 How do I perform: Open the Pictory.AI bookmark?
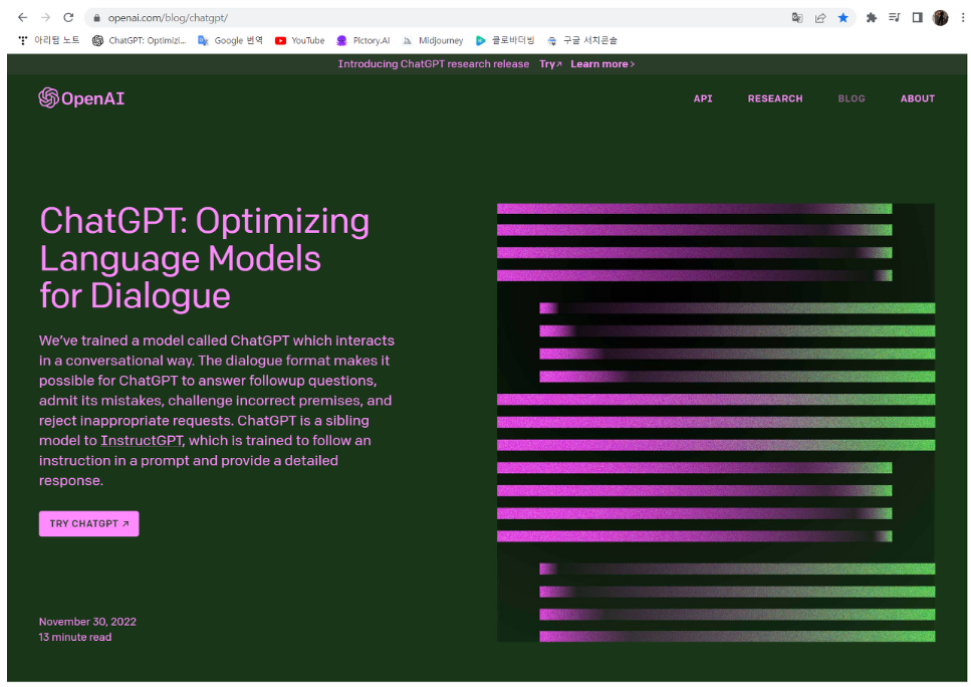tap(363, 40)
